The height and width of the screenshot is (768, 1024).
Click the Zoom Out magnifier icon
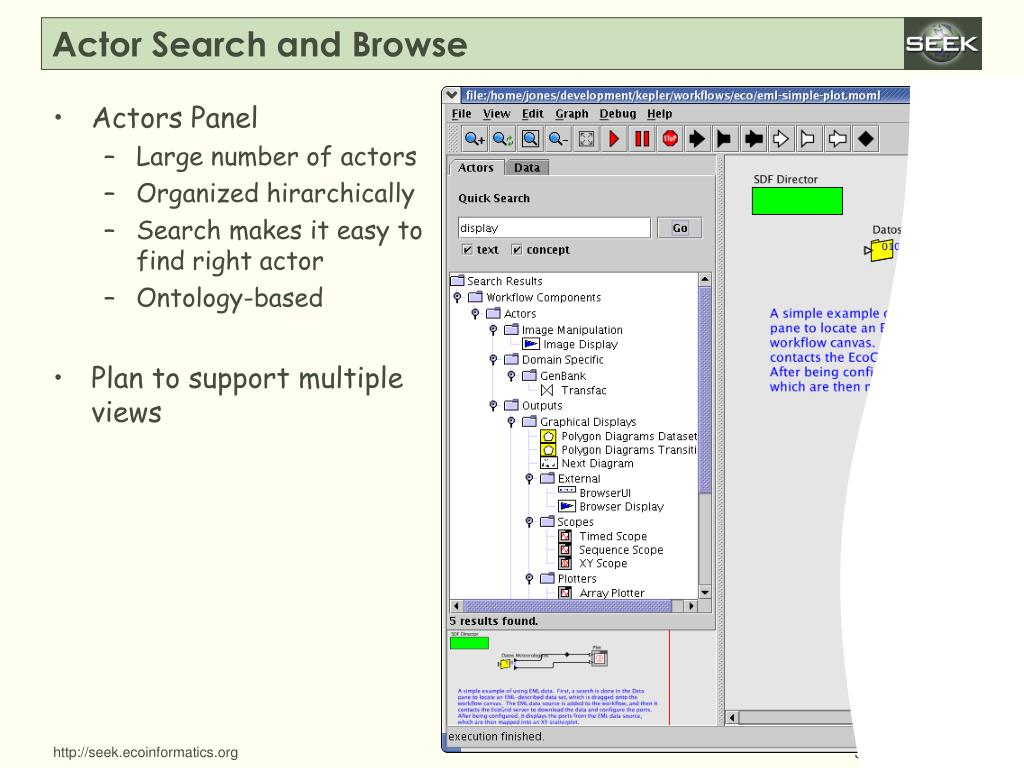[558, 138]
